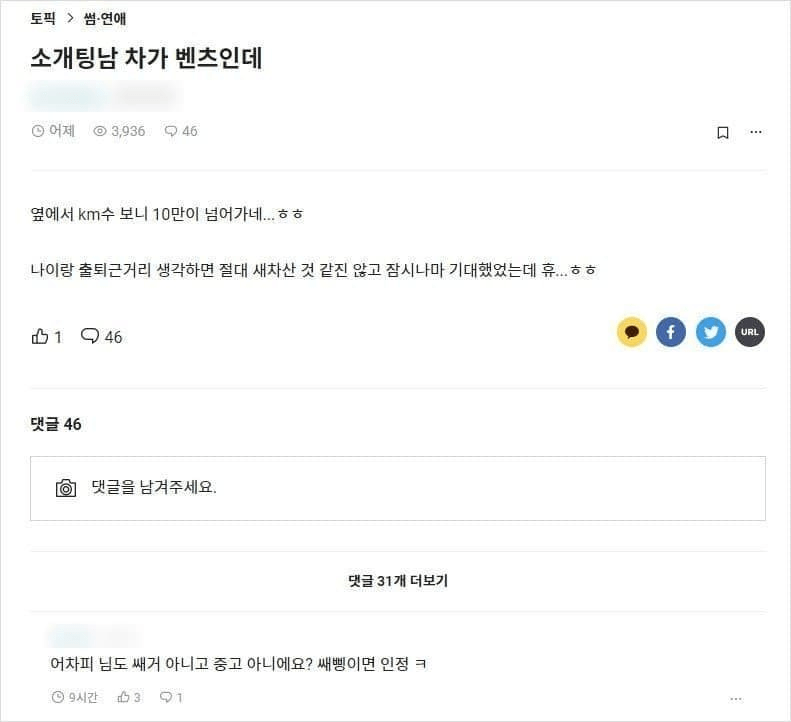The width and height of the screenshot is (791, 722).
Task: Expand 댓글 31개 더보기 to load more comments
Action: pyautogui.click(x=397, y=581)
